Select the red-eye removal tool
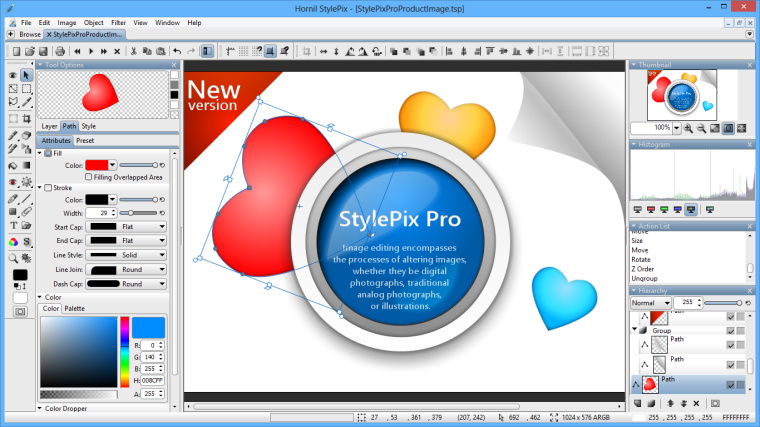This screenshot has width=760, height=427. tap(13, 182)
